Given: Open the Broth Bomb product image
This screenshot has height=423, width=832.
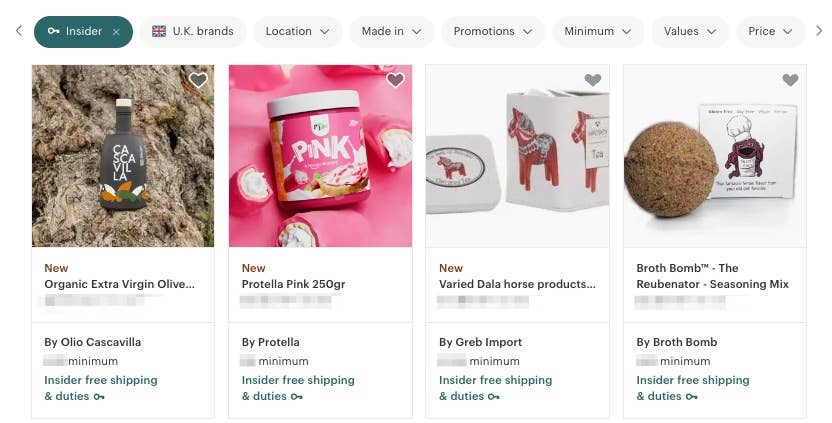Looking at the screenshot, I should click(x=714, y=156).
